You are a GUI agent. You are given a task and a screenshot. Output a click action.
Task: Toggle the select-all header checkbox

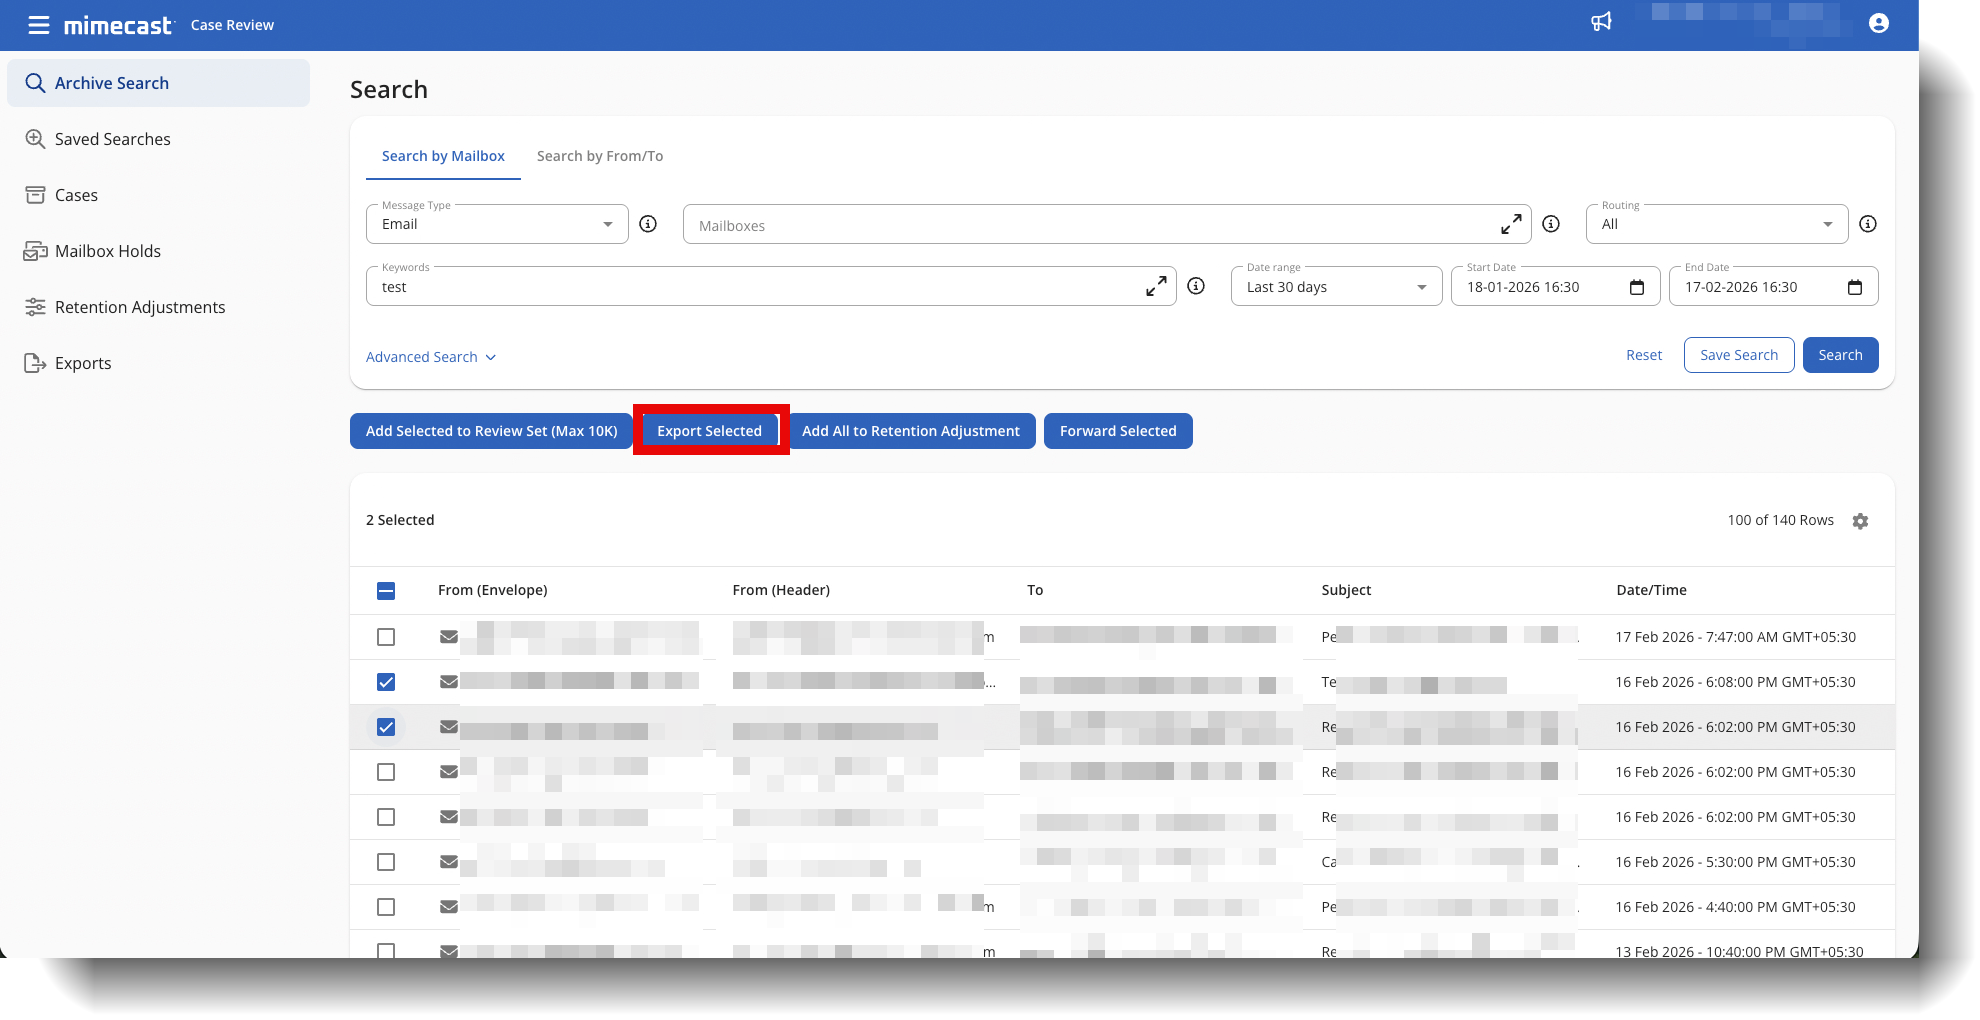[386, 591]
